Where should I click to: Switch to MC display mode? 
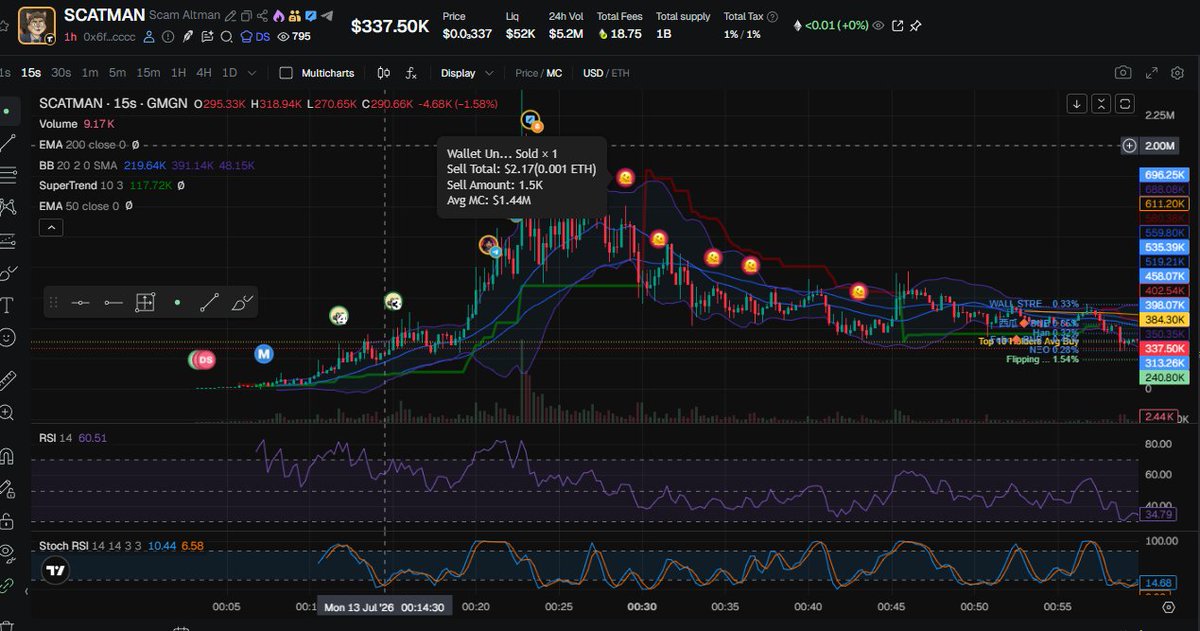tap(554, 73)
